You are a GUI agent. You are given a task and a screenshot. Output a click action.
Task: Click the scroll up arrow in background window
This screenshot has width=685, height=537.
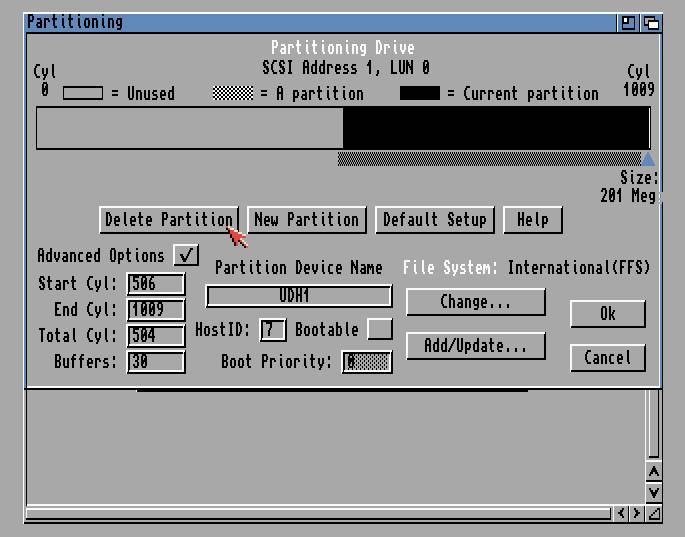coord(653,471)
